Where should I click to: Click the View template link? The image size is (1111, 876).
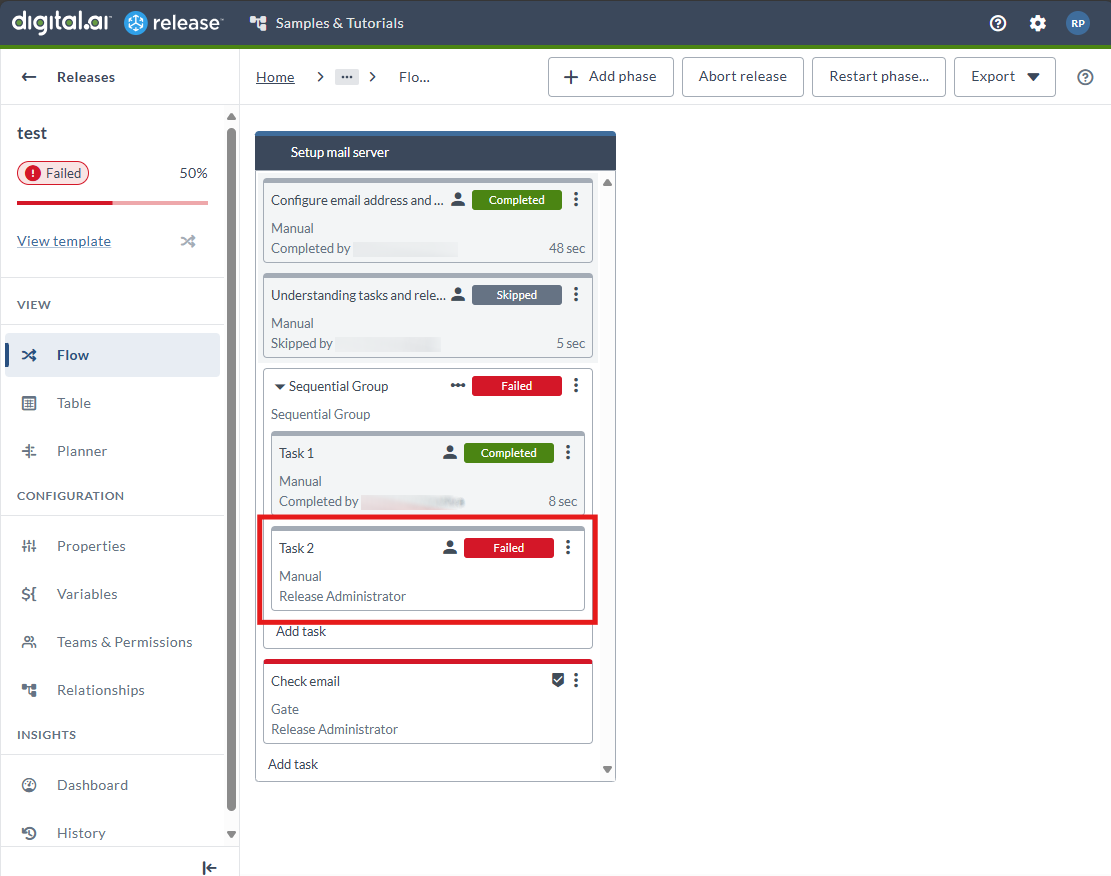(x=64, y=241)
